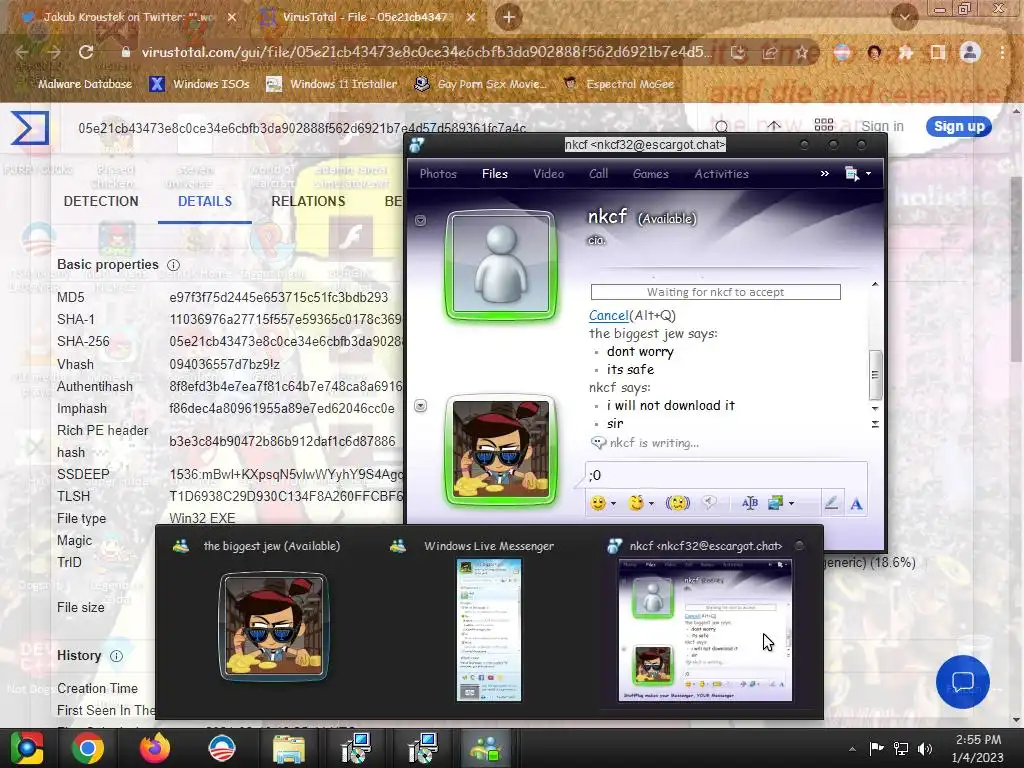Open History info icon
This screenshot has height=768, width=1024.
[116, 656]
